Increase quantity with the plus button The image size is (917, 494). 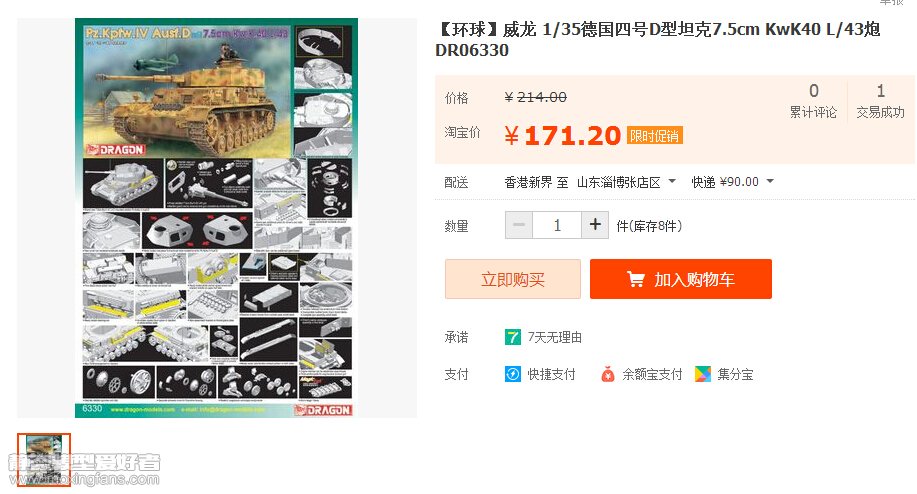point(595,225)
